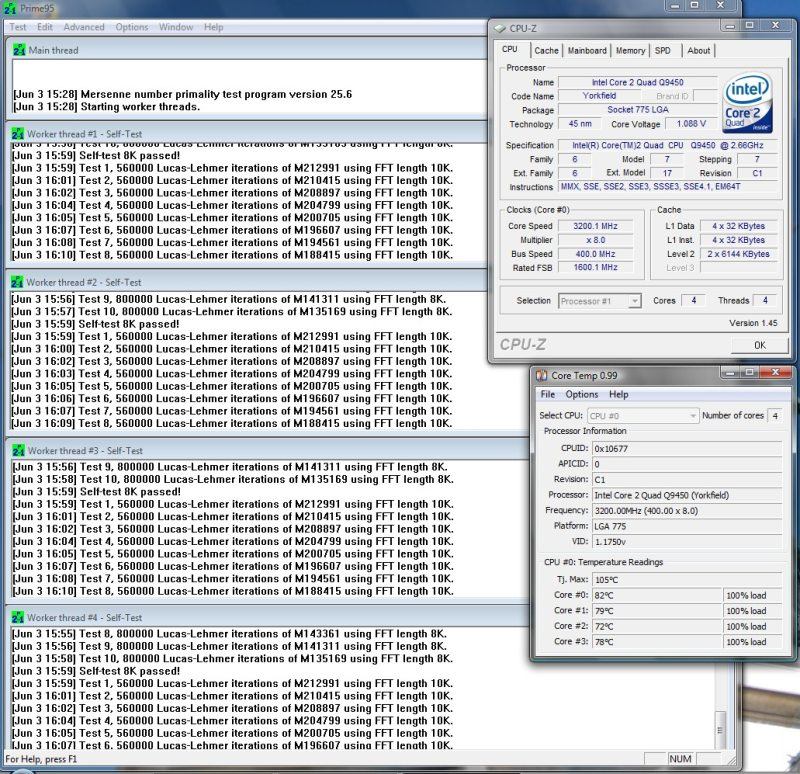Click the Core Temp title bar icon
The height and width of the screenshot is (774, 800).
(x=541, y=376)
